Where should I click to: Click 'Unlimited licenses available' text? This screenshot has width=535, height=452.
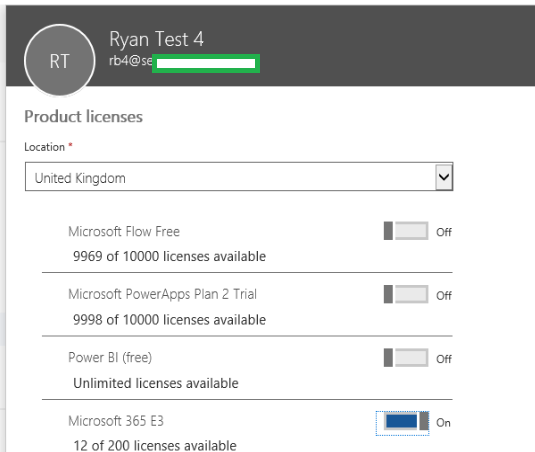pyautogui.click(x=156, y=383)
